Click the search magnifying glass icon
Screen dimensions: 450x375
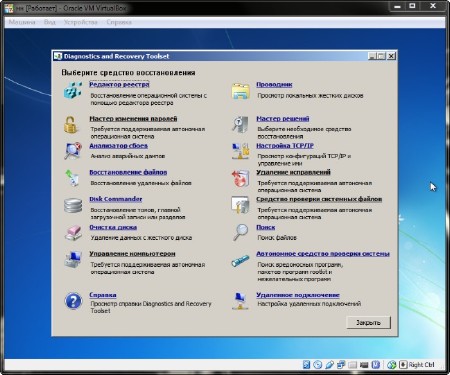(x=241, y=232)
